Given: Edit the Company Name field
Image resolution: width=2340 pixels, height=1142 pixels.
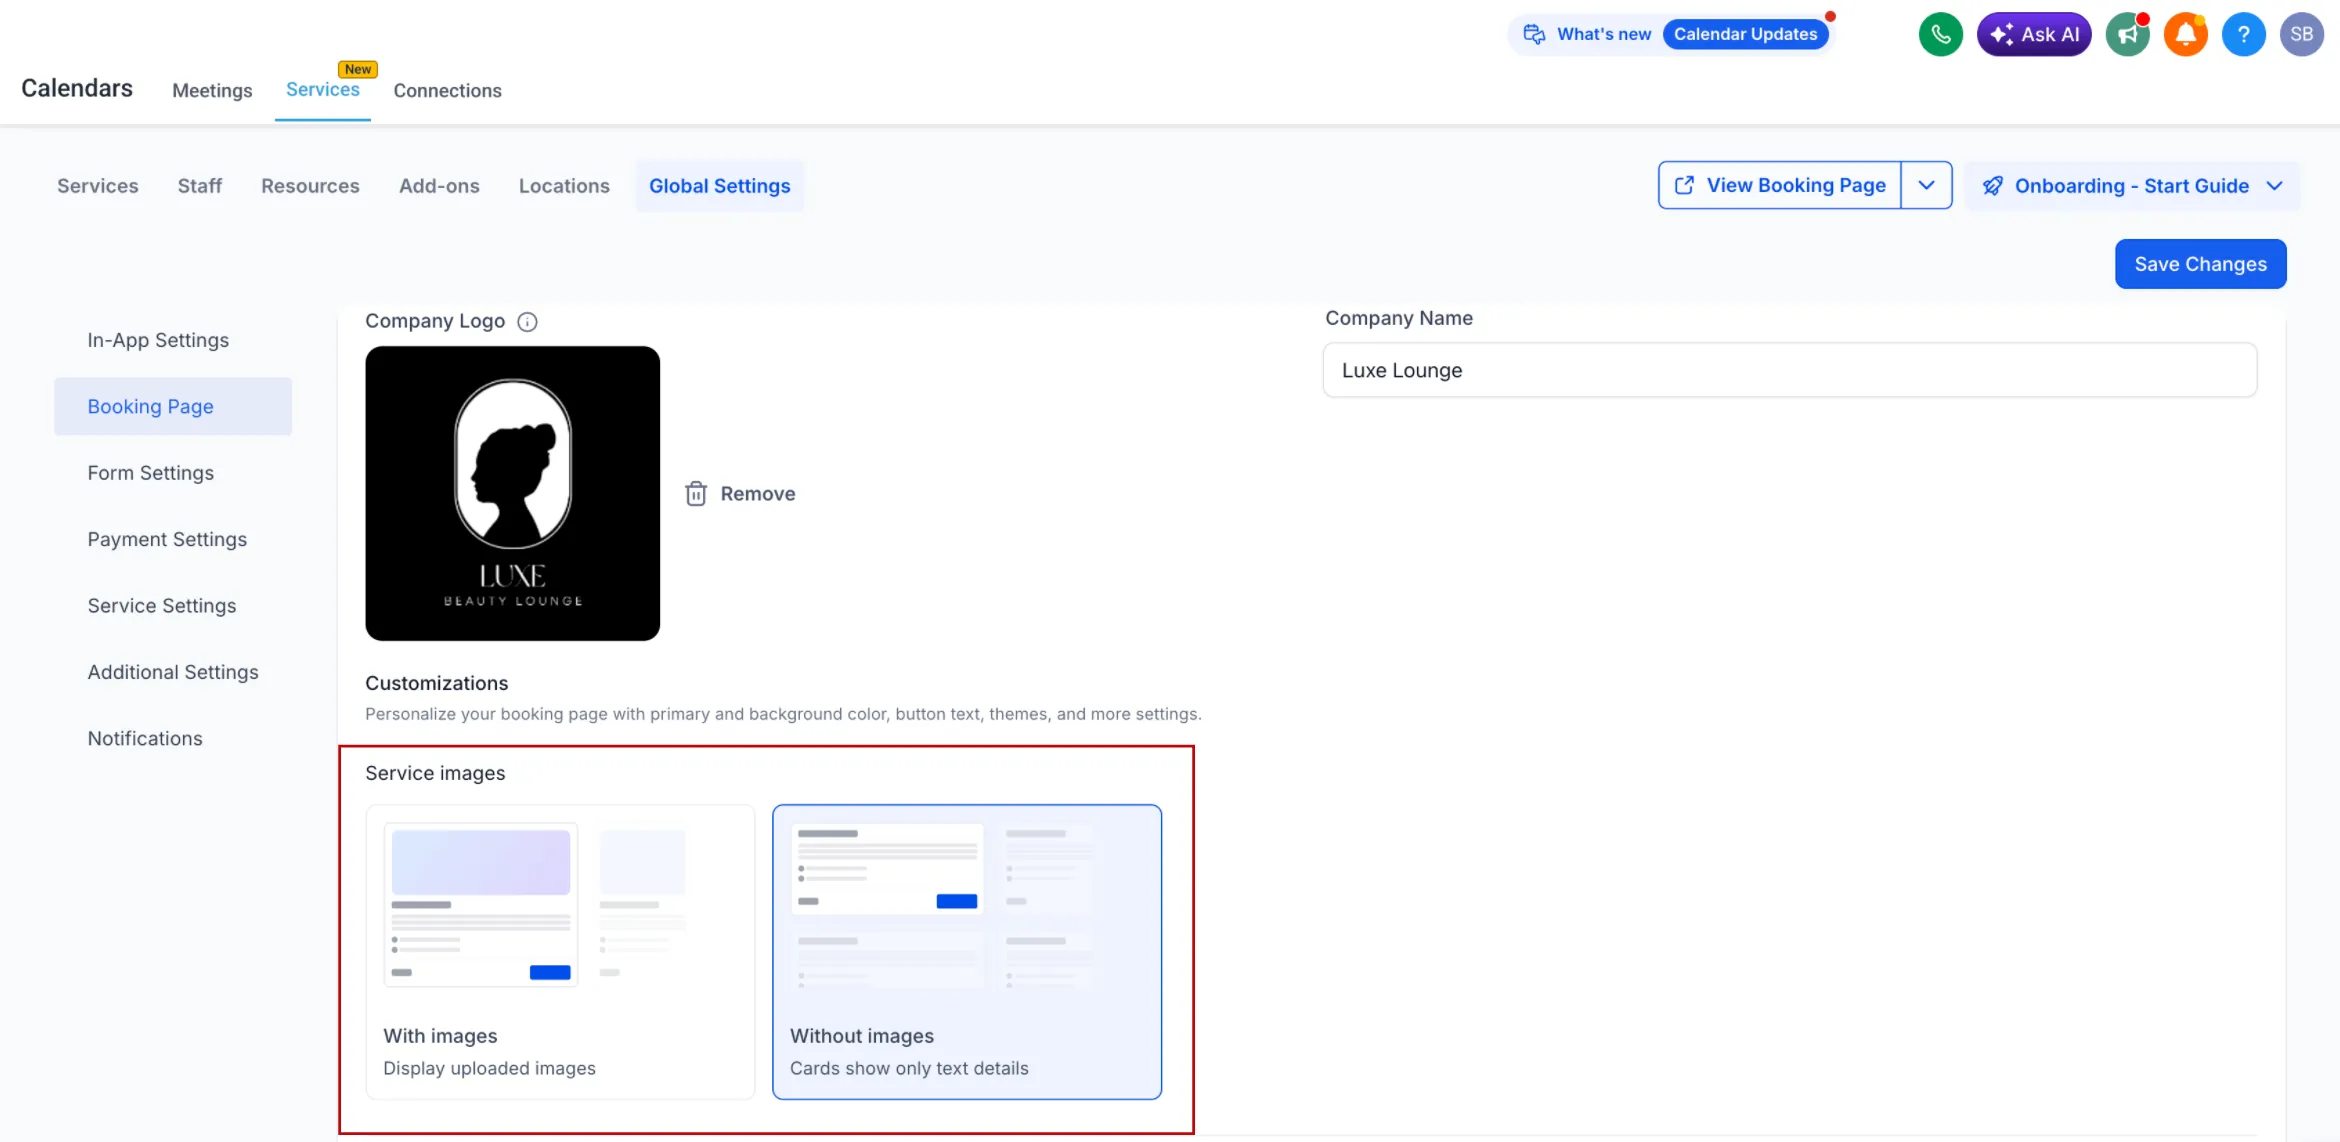Looking at the screenshot, I should coord(1789,370).
